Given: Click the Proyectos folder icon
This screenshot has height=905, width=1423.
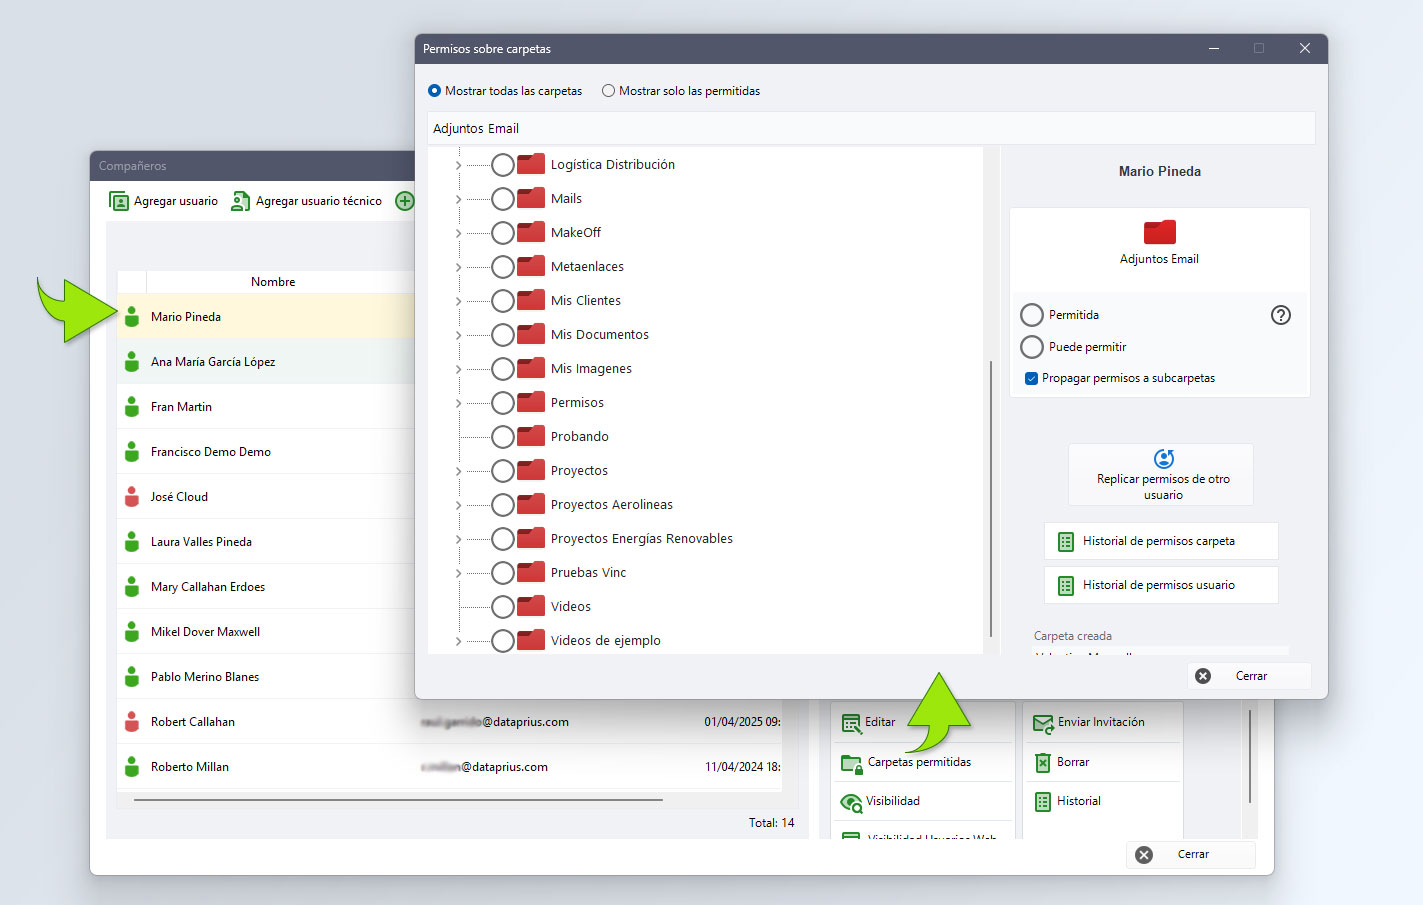Looking at the screenshot, I should pyautogui.click(x=531, y=470).
